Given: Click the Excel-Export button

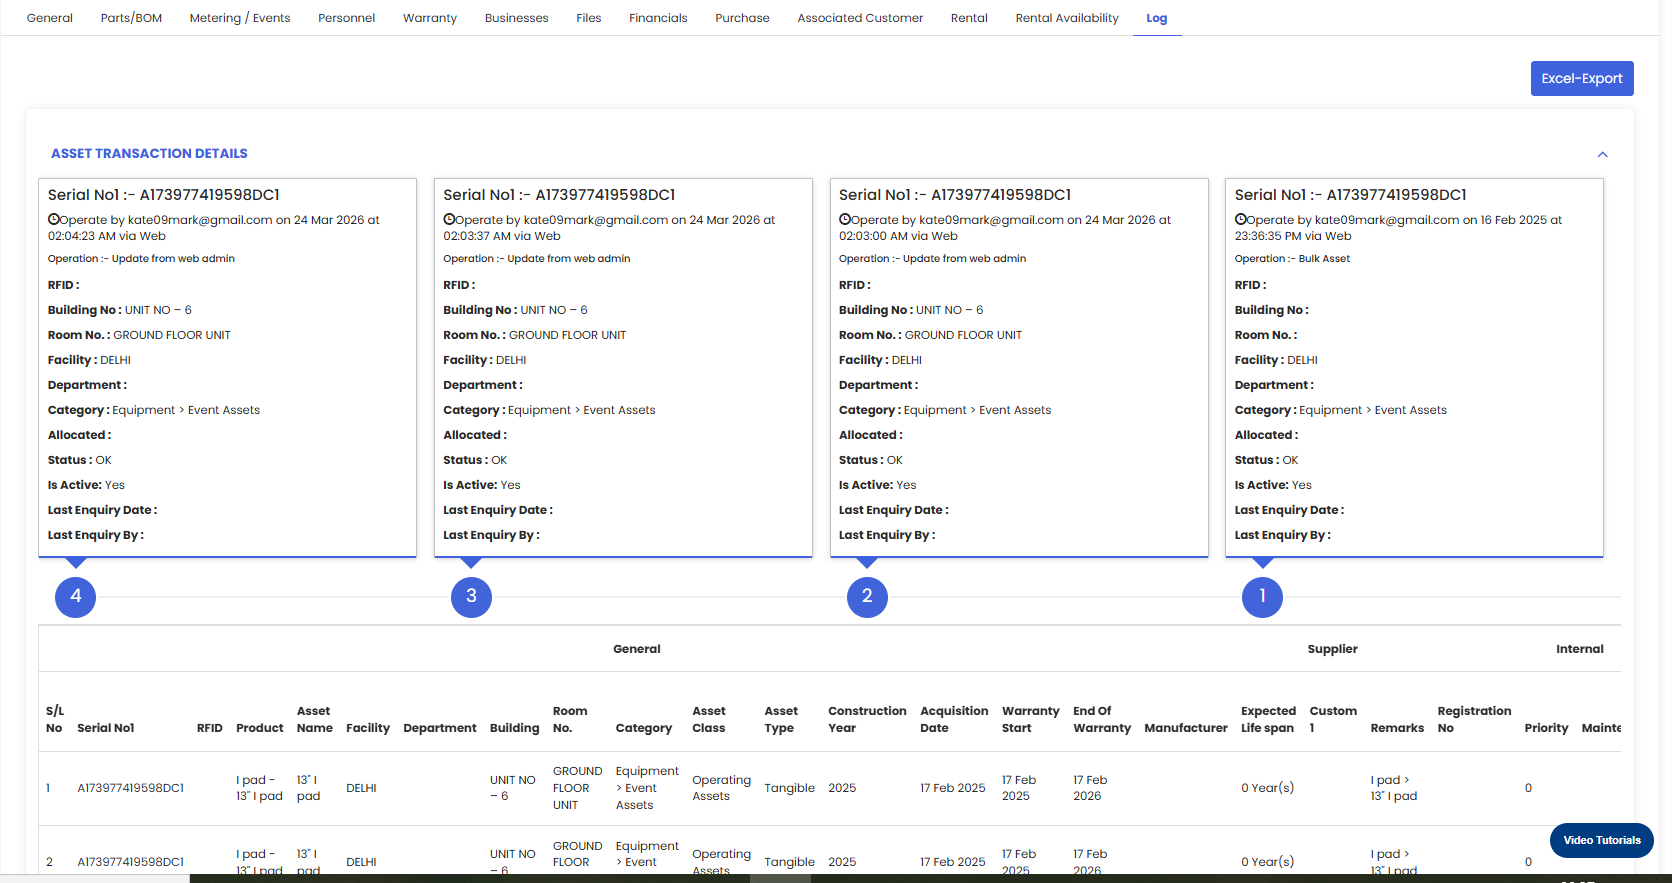Looking at the screenshot, I should [x=1582, y=78].
